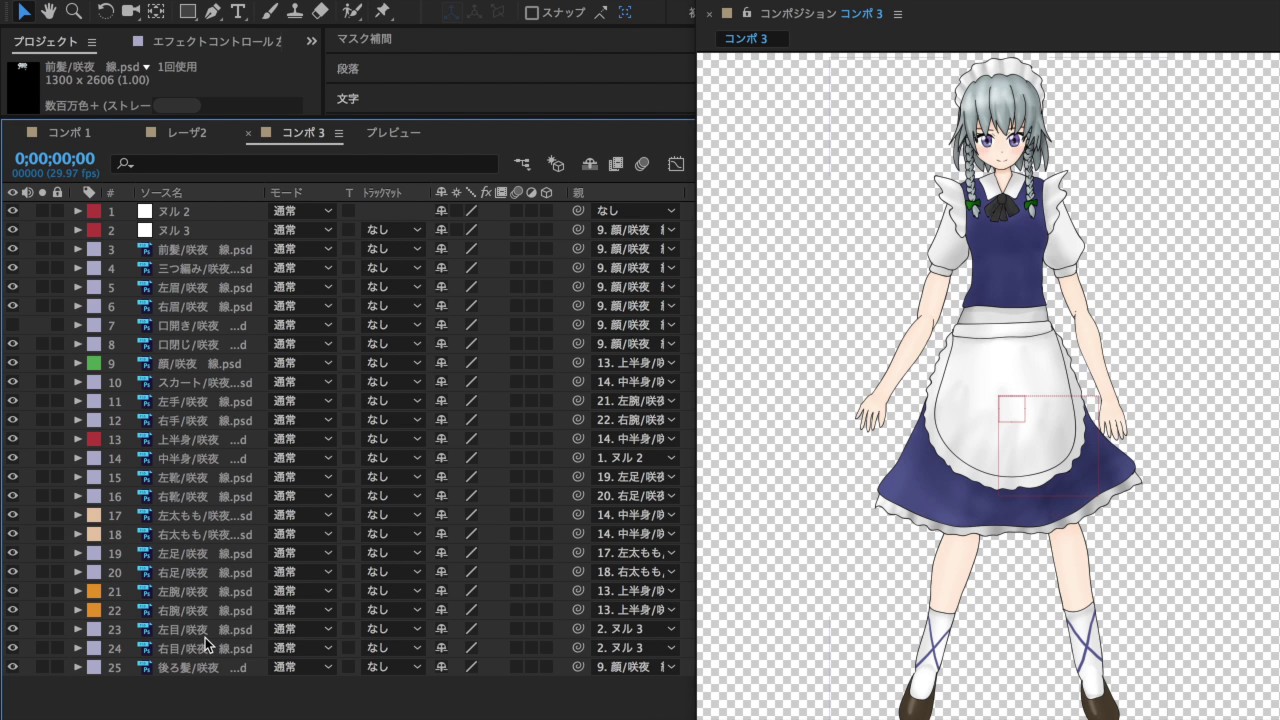Open track matte dropdown for layer 6 右眉/咲夜
This screenshot has width=1280, height=720.
(x=393, y=306)
